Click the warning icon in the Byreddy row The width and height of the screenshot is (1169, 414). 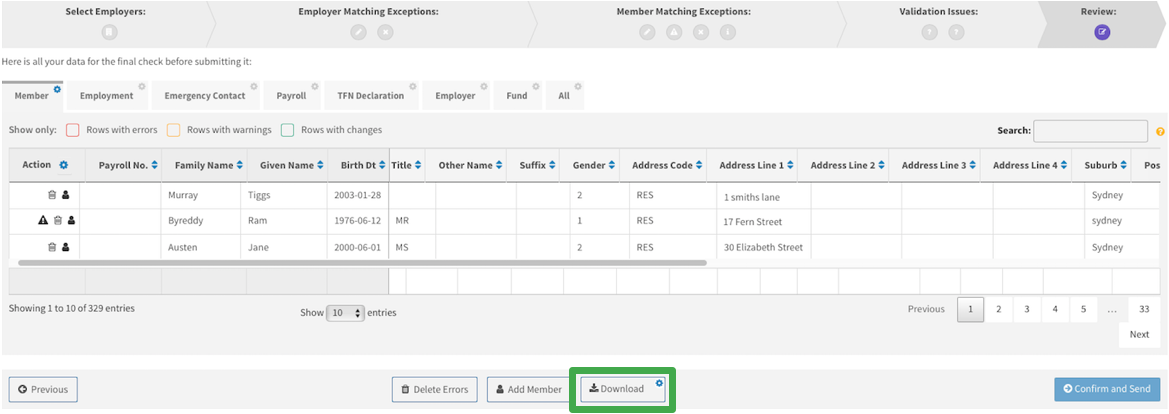click(43, 221)
